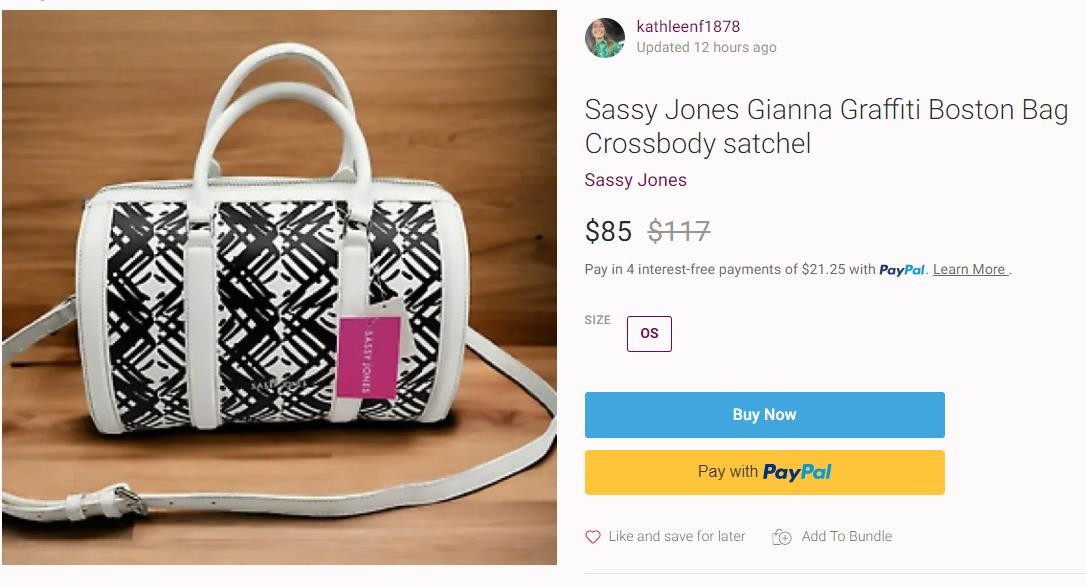Enlarge the Boston bag product photo
Viewport: 1086px width, 587px height.
[x=279, y=288]
